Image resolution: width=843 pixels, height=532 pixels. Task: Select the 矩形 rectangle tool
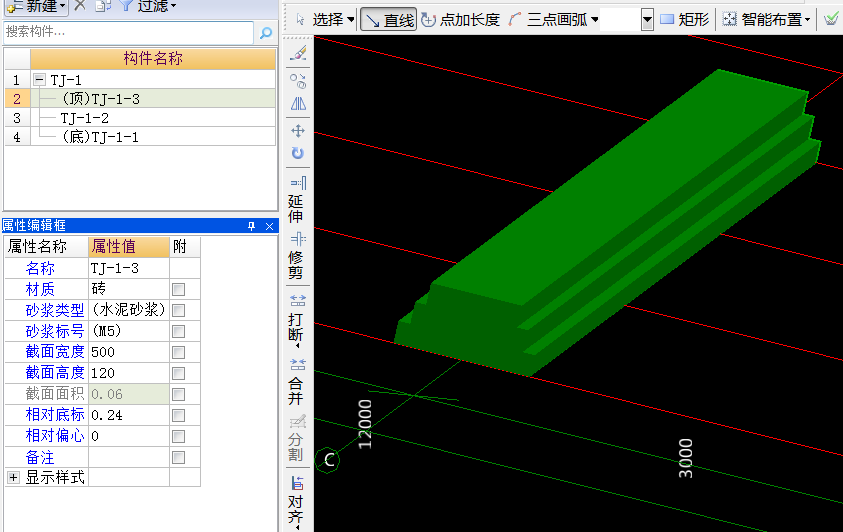coord(684,20)
